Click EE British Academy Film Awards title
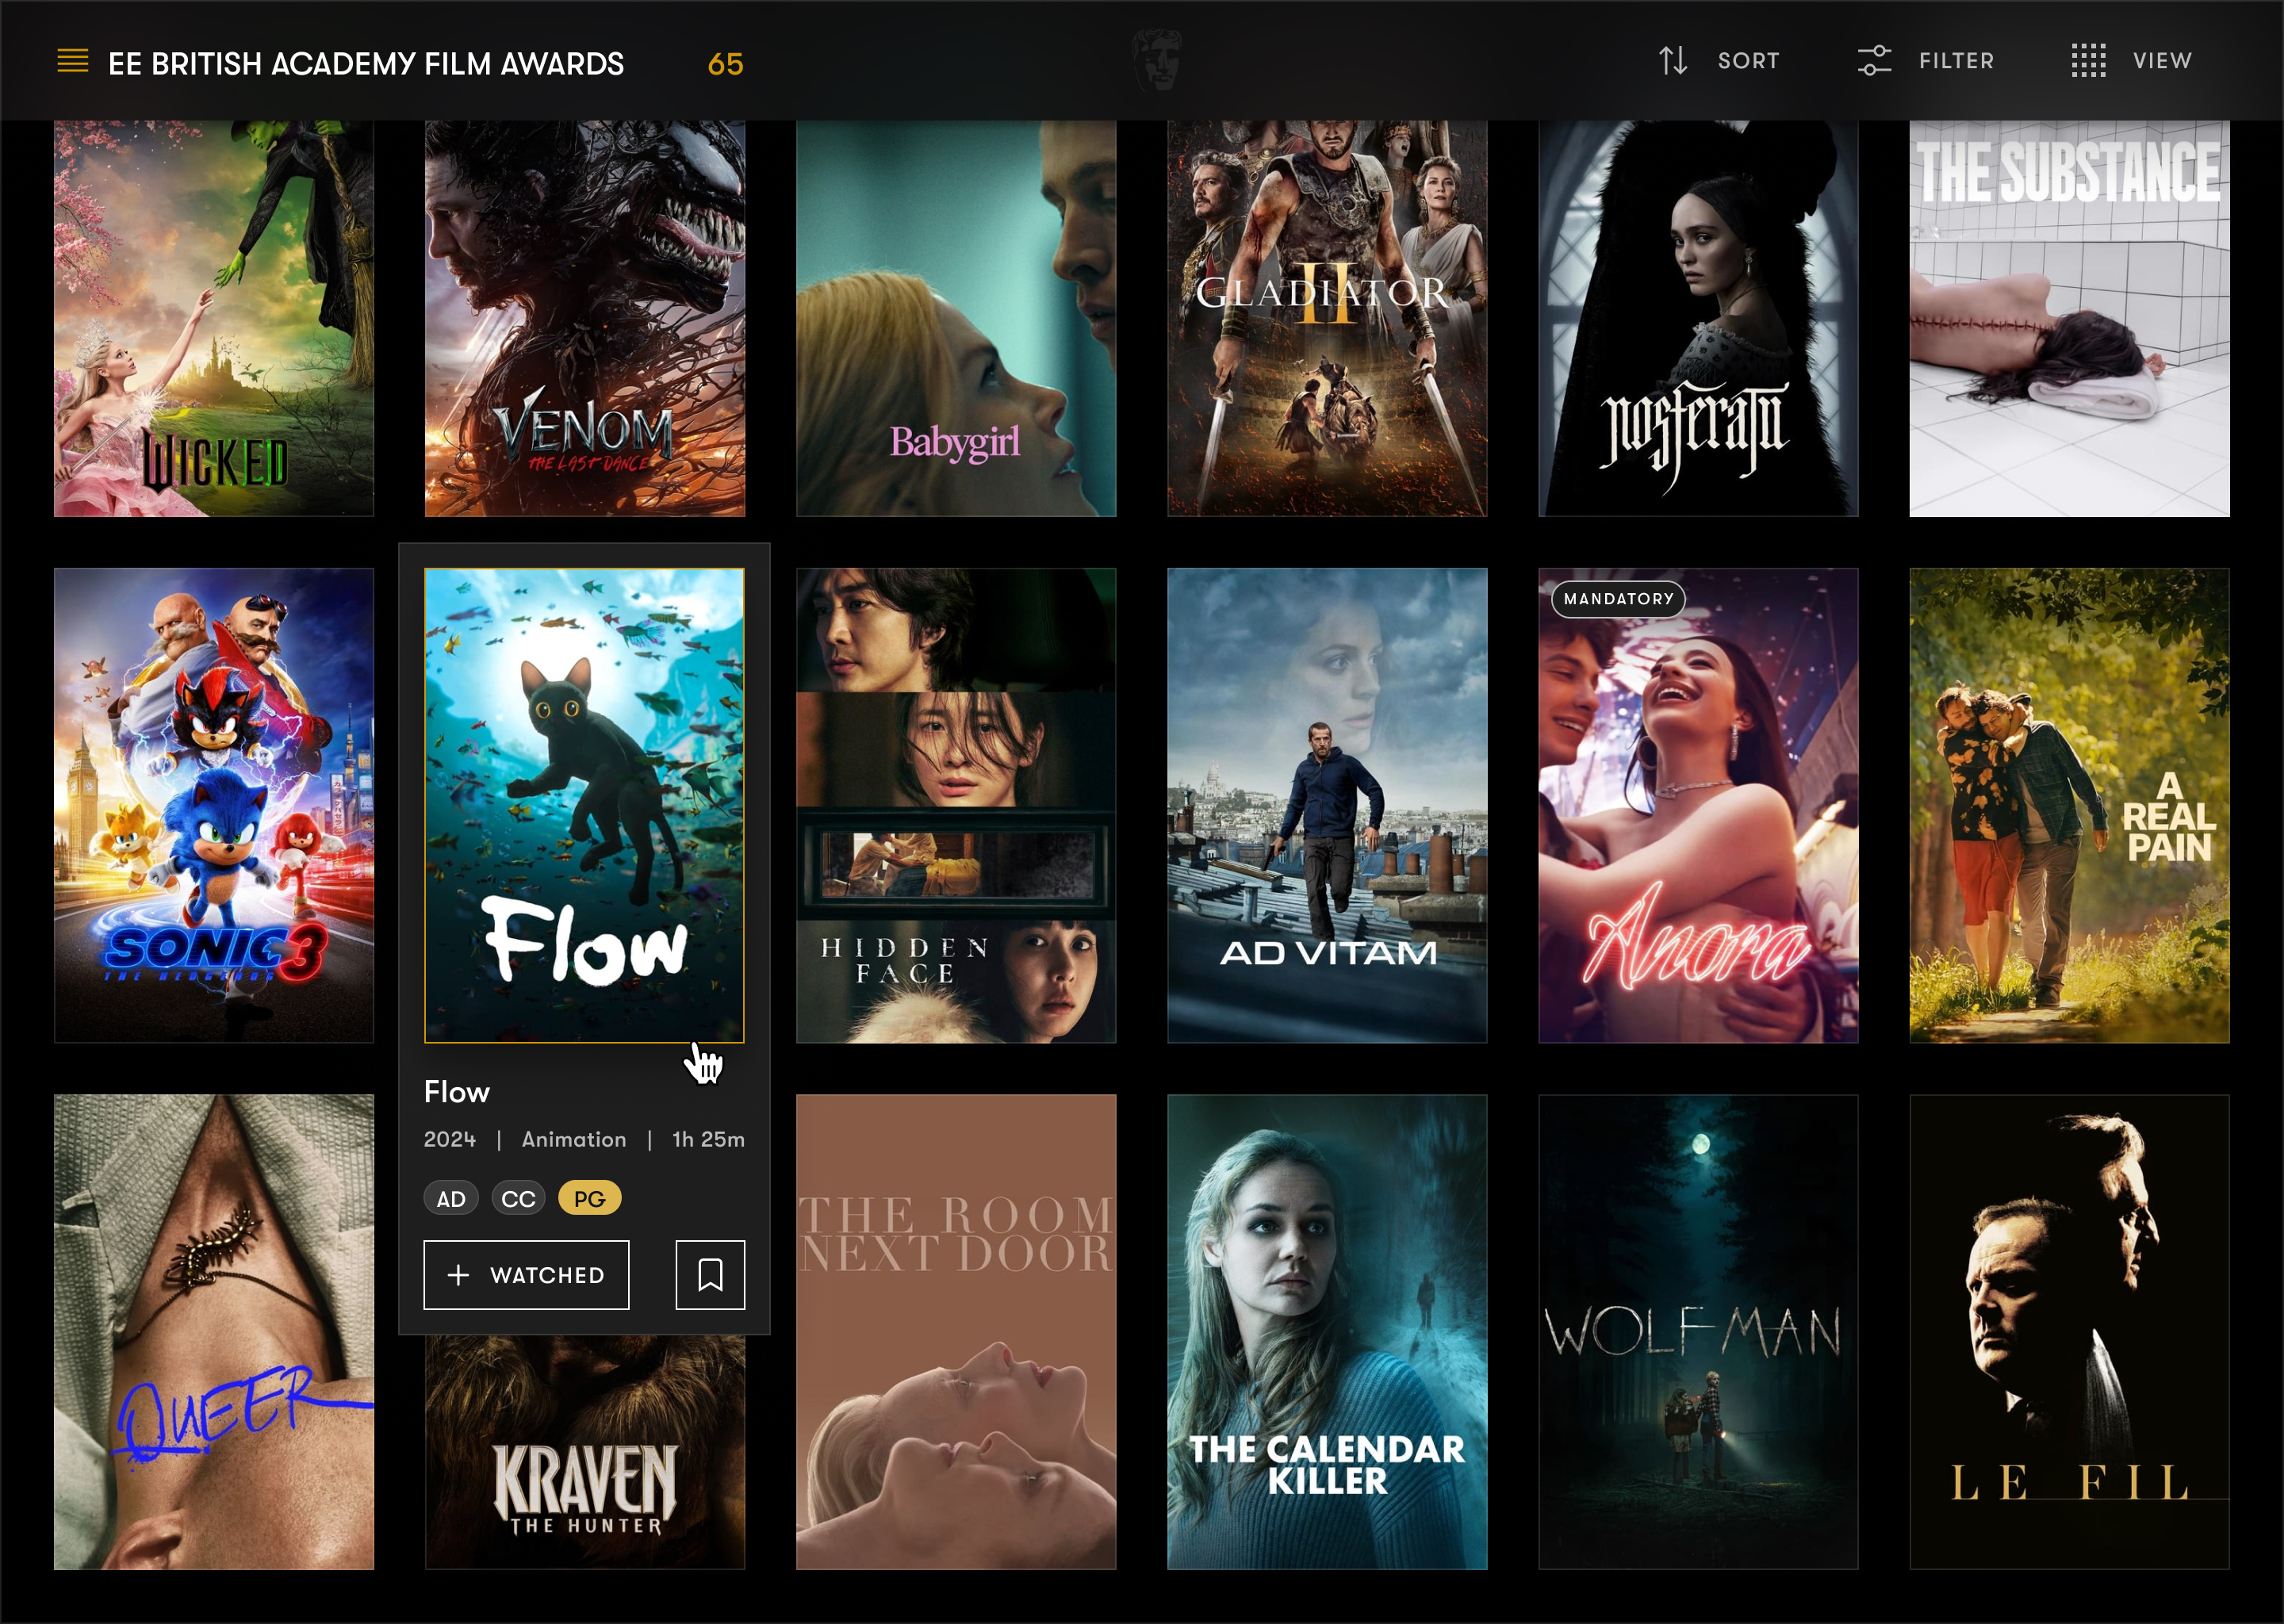2284x1624 pixels. click(x=366, y=64)
